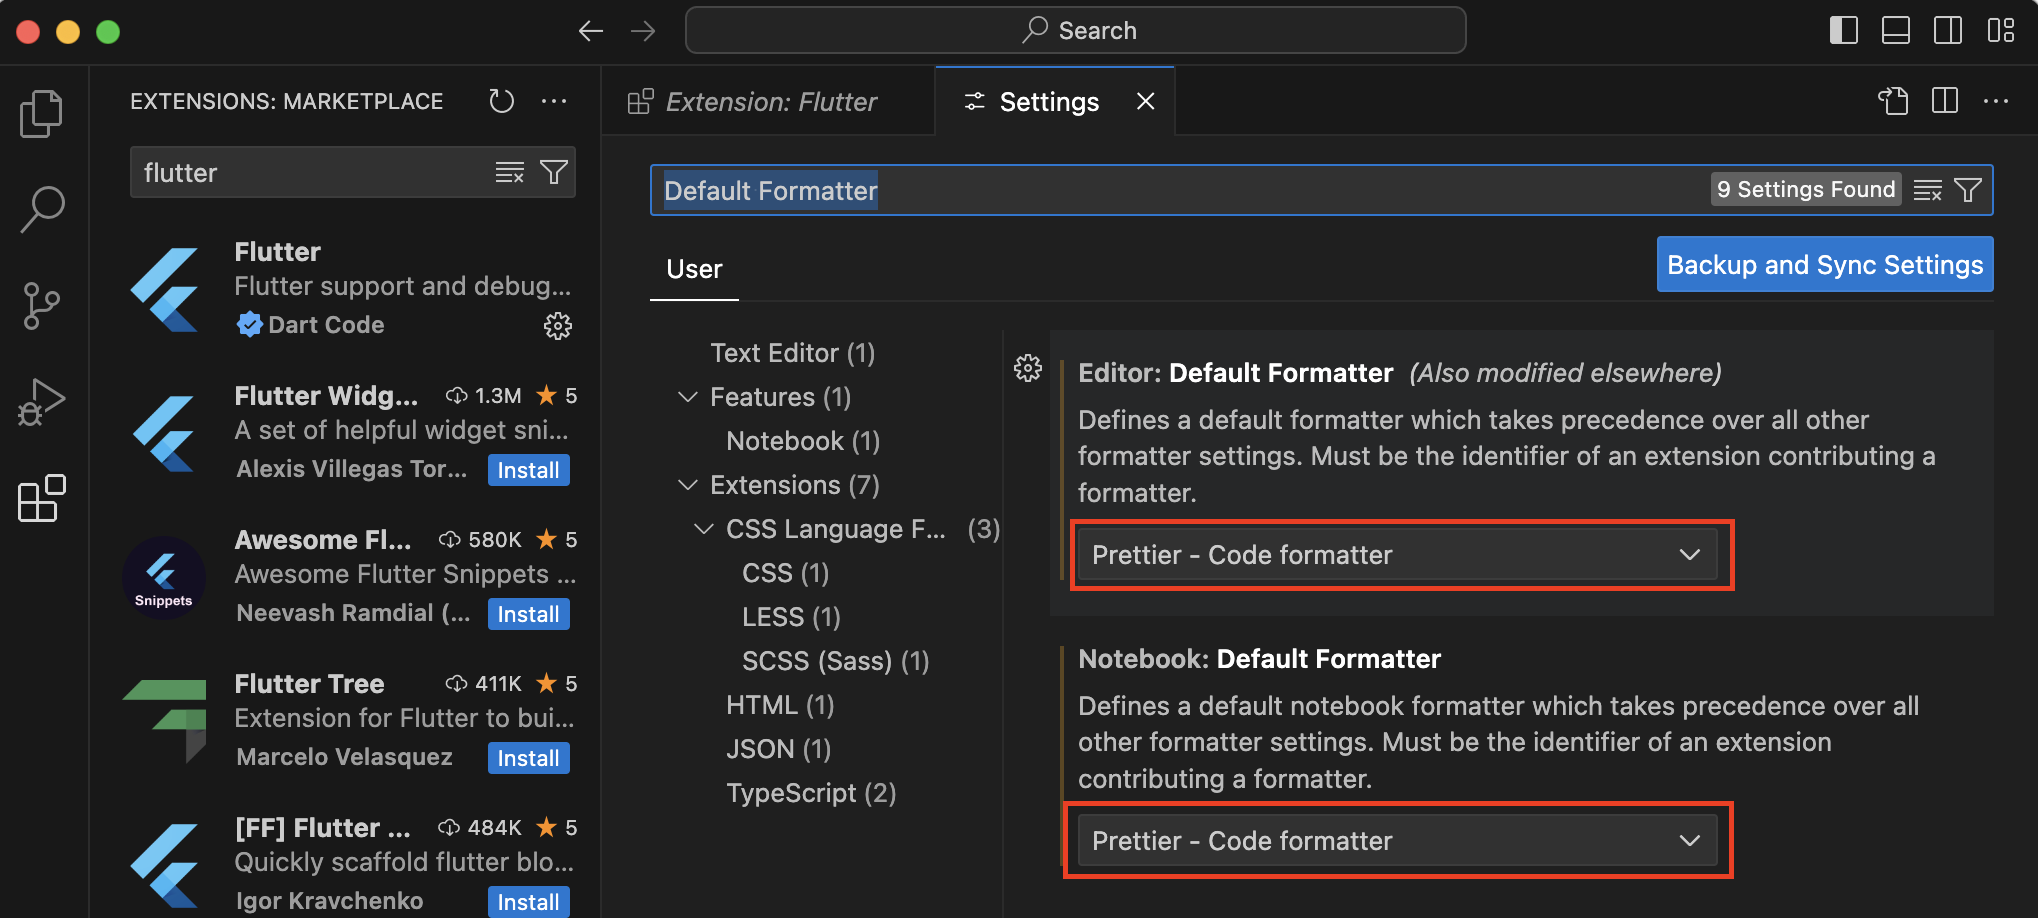
Task: Open manage gear for Flutter extension
Action: (558, 326)
